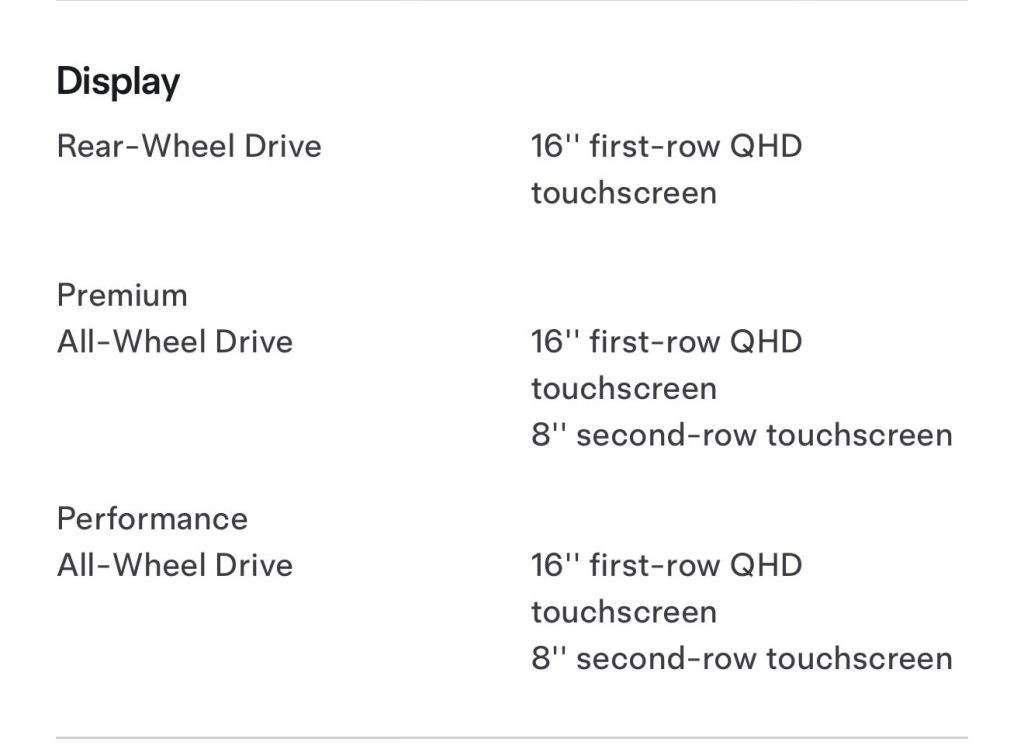Click the Premium trim label
The height and width of the screenshot is (756, 1024).
point(122,295)
